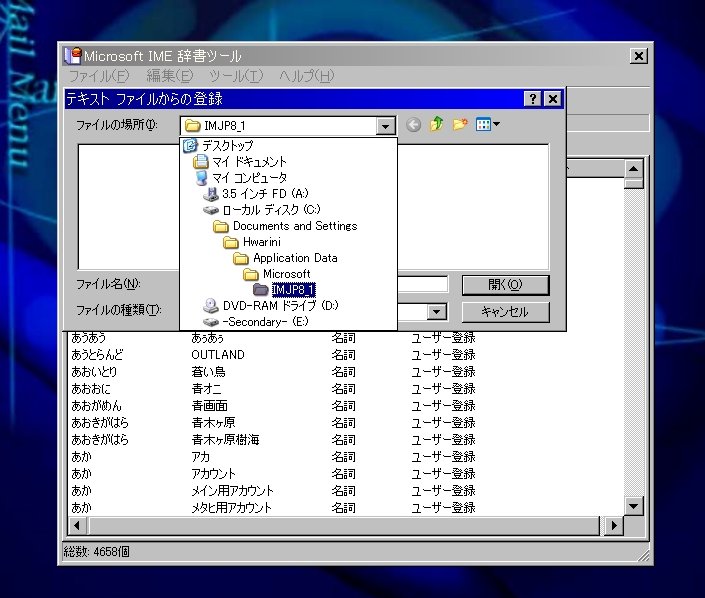Select reading あおいとり in list

tap(94, 372)
